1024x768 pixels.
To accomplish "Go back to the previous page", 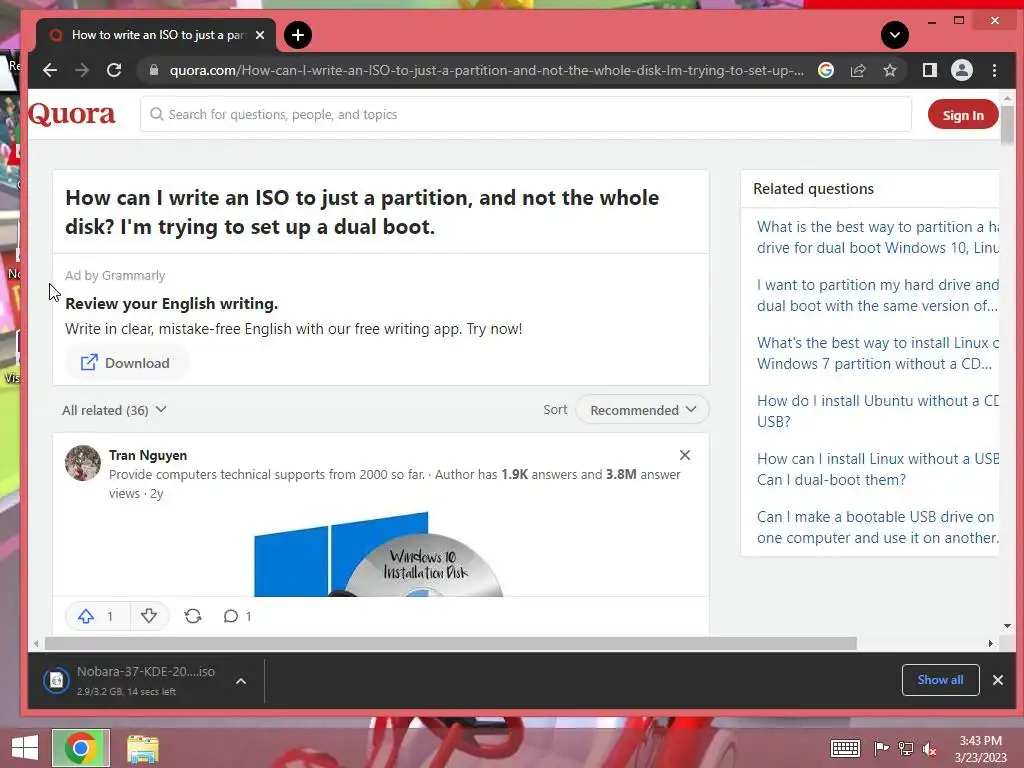I will 50,71.
